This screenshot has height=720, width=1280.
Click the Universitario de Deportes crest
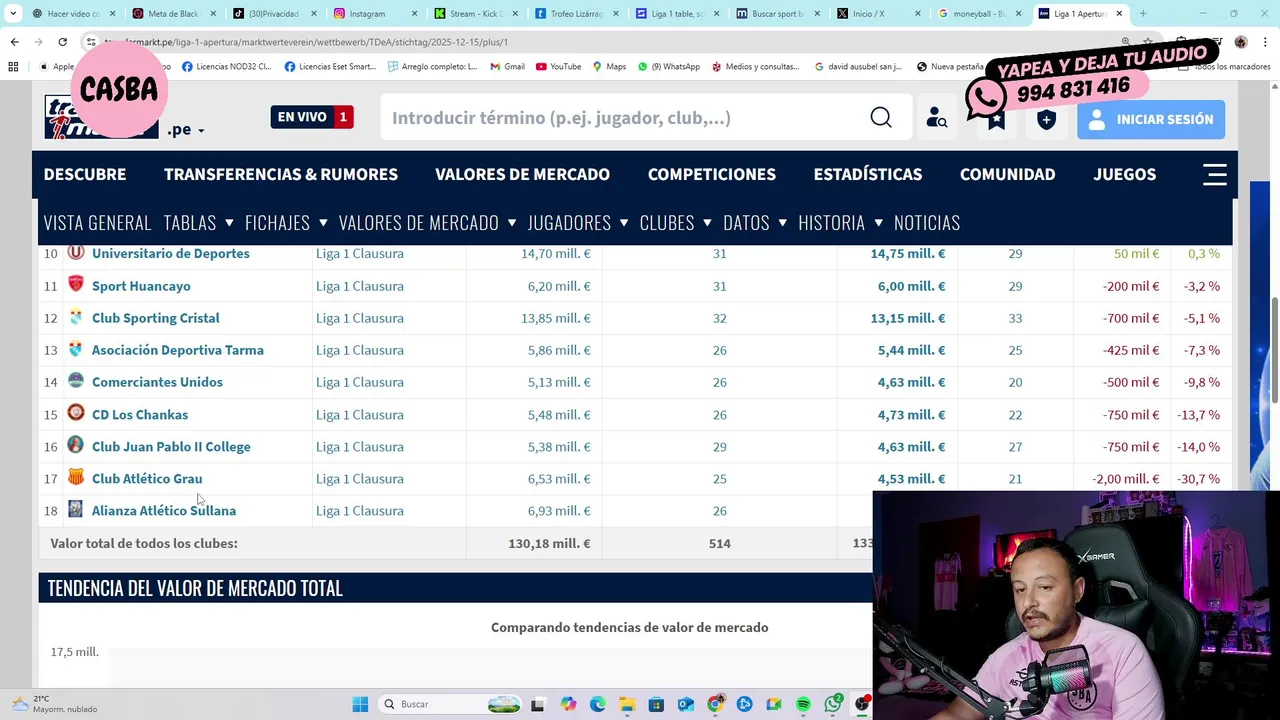click(x=76, y=252)
